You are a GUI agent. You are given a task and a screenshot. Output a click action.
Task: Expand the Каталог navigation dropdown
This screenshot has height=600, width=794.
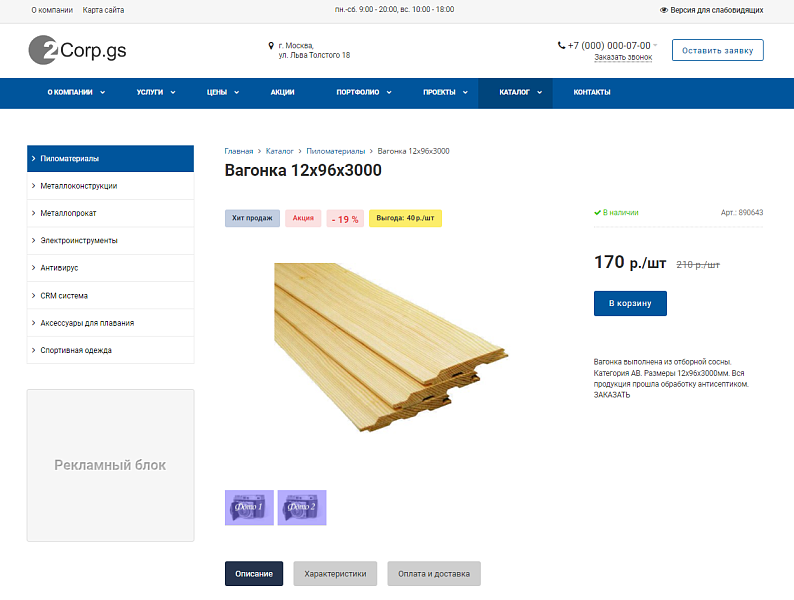pos(520,93)
